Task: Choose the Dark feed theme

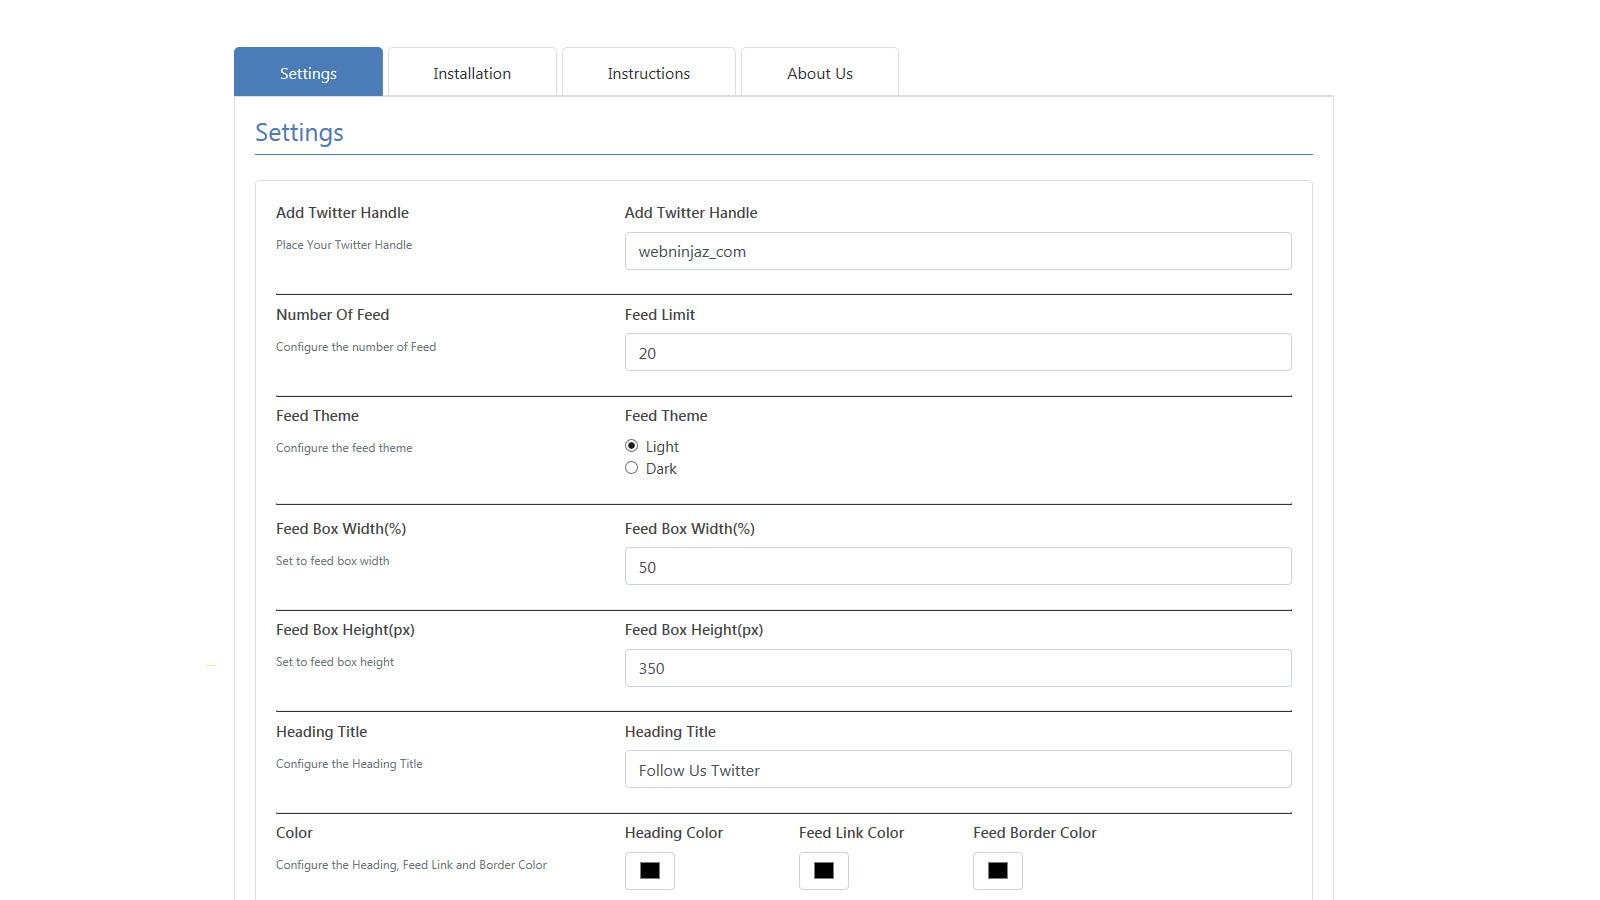Action: tap(631, 467)
